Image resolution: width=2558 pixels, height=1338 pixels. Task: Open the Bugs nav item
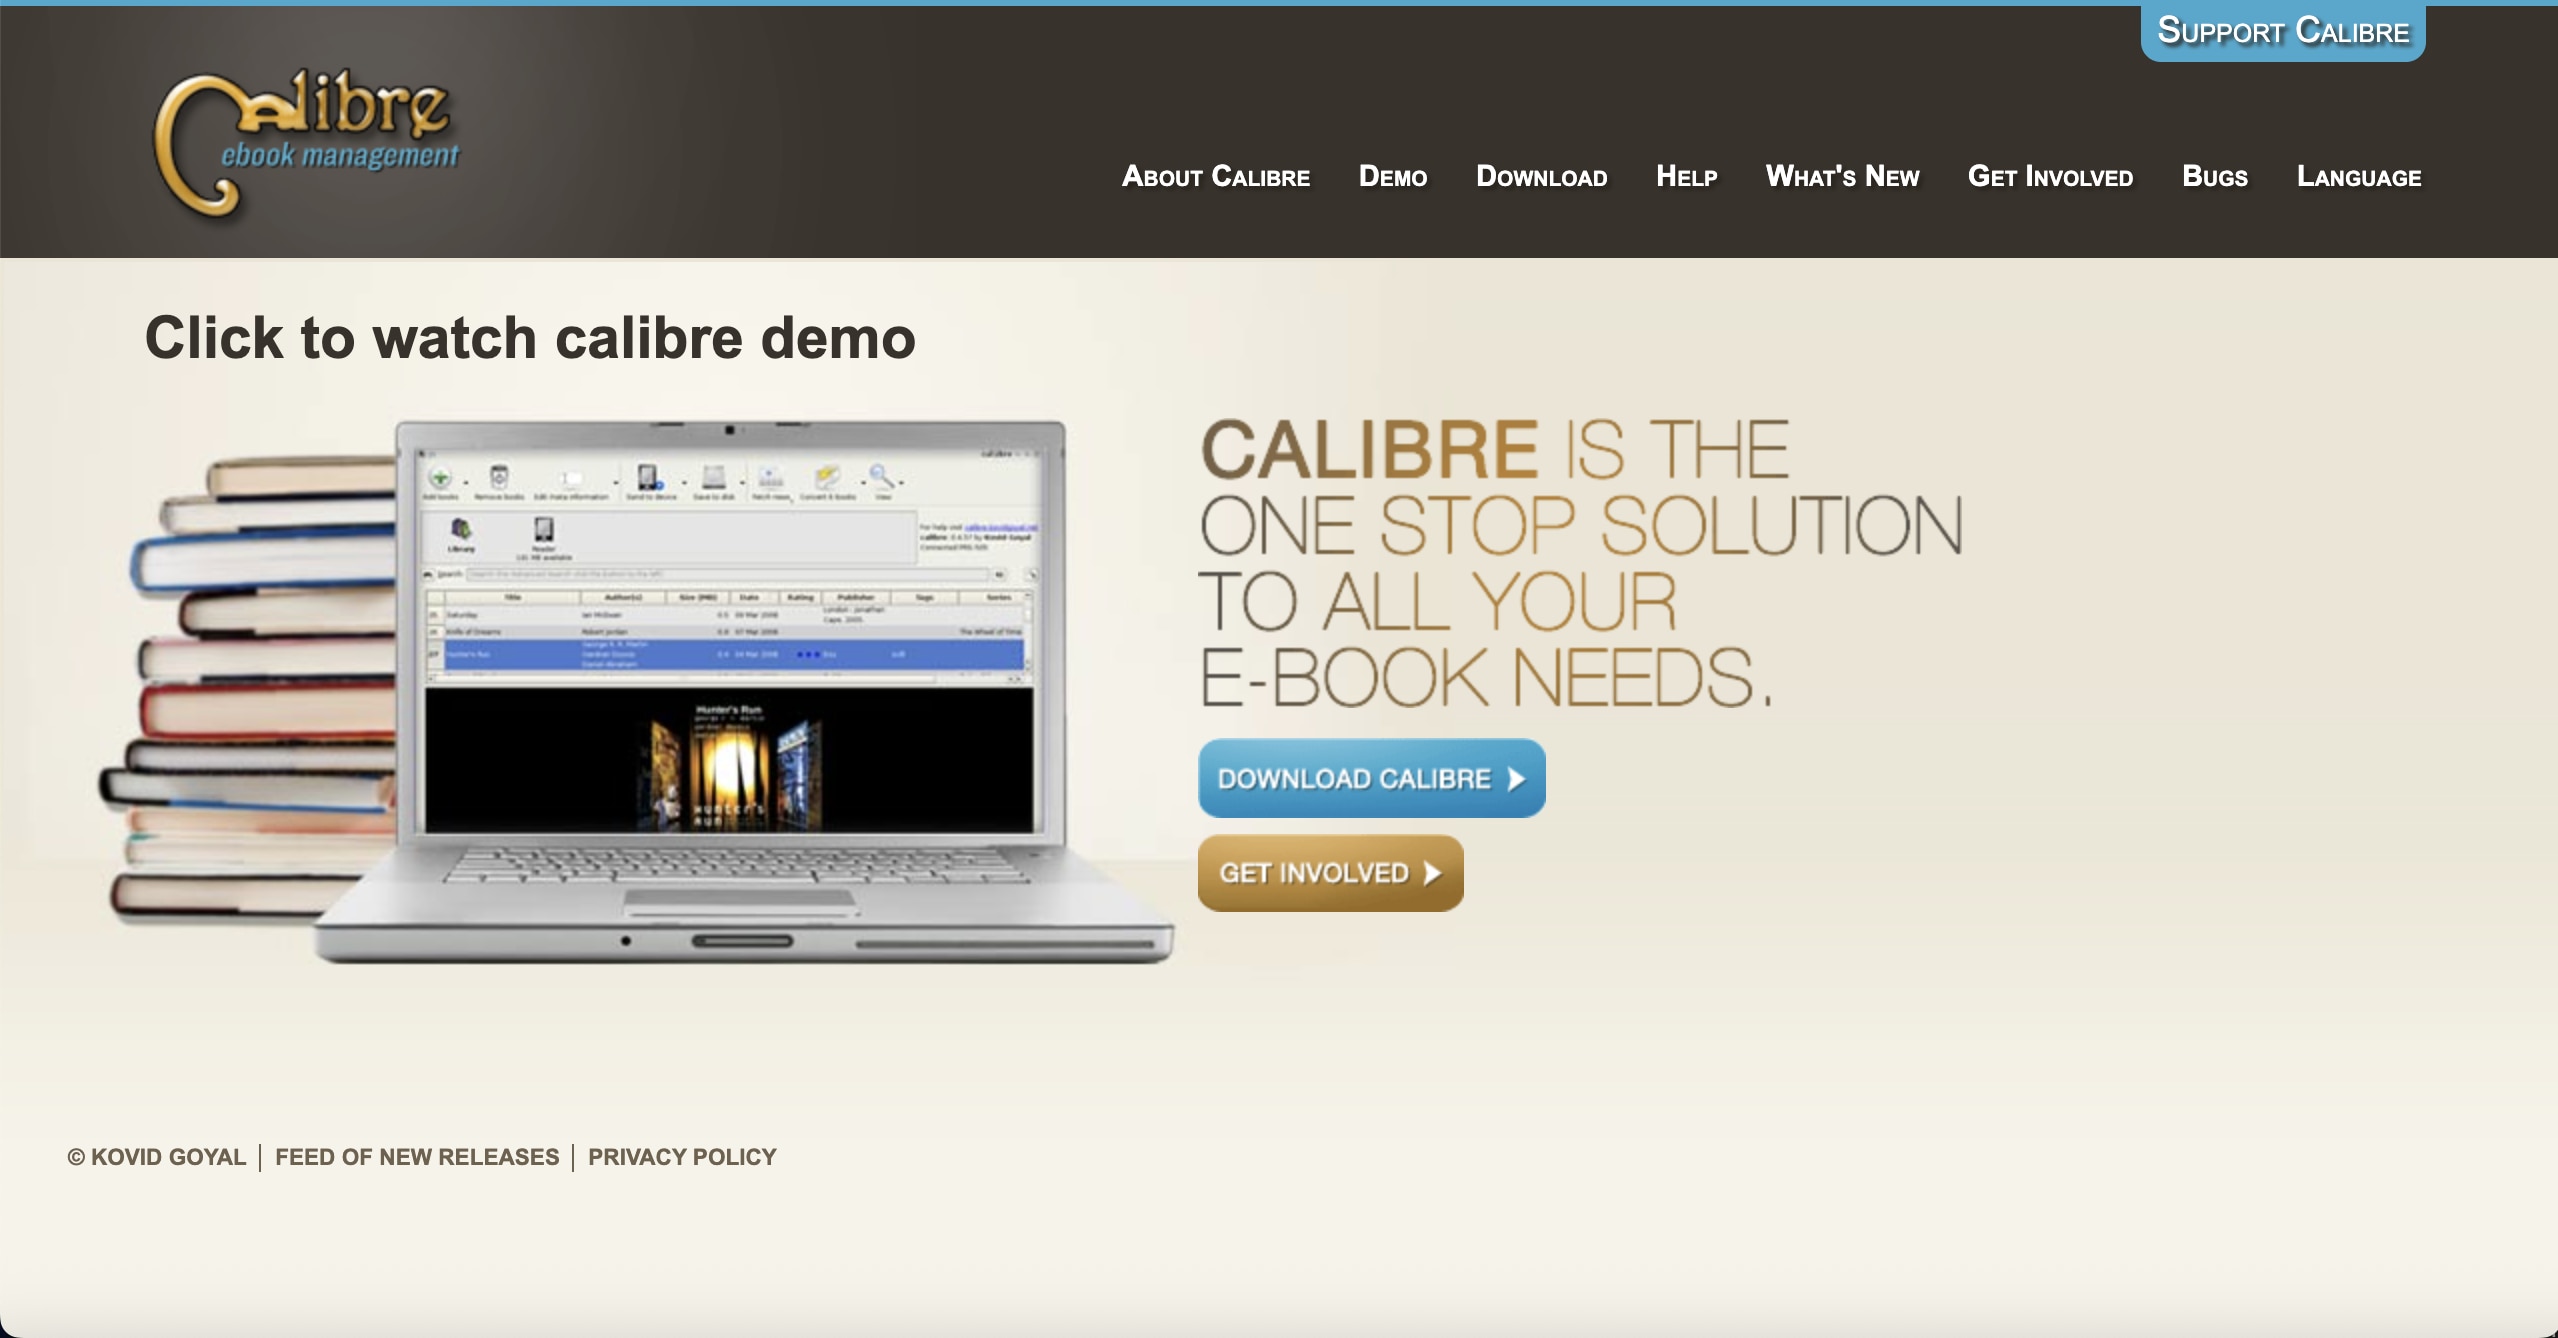2214,177
